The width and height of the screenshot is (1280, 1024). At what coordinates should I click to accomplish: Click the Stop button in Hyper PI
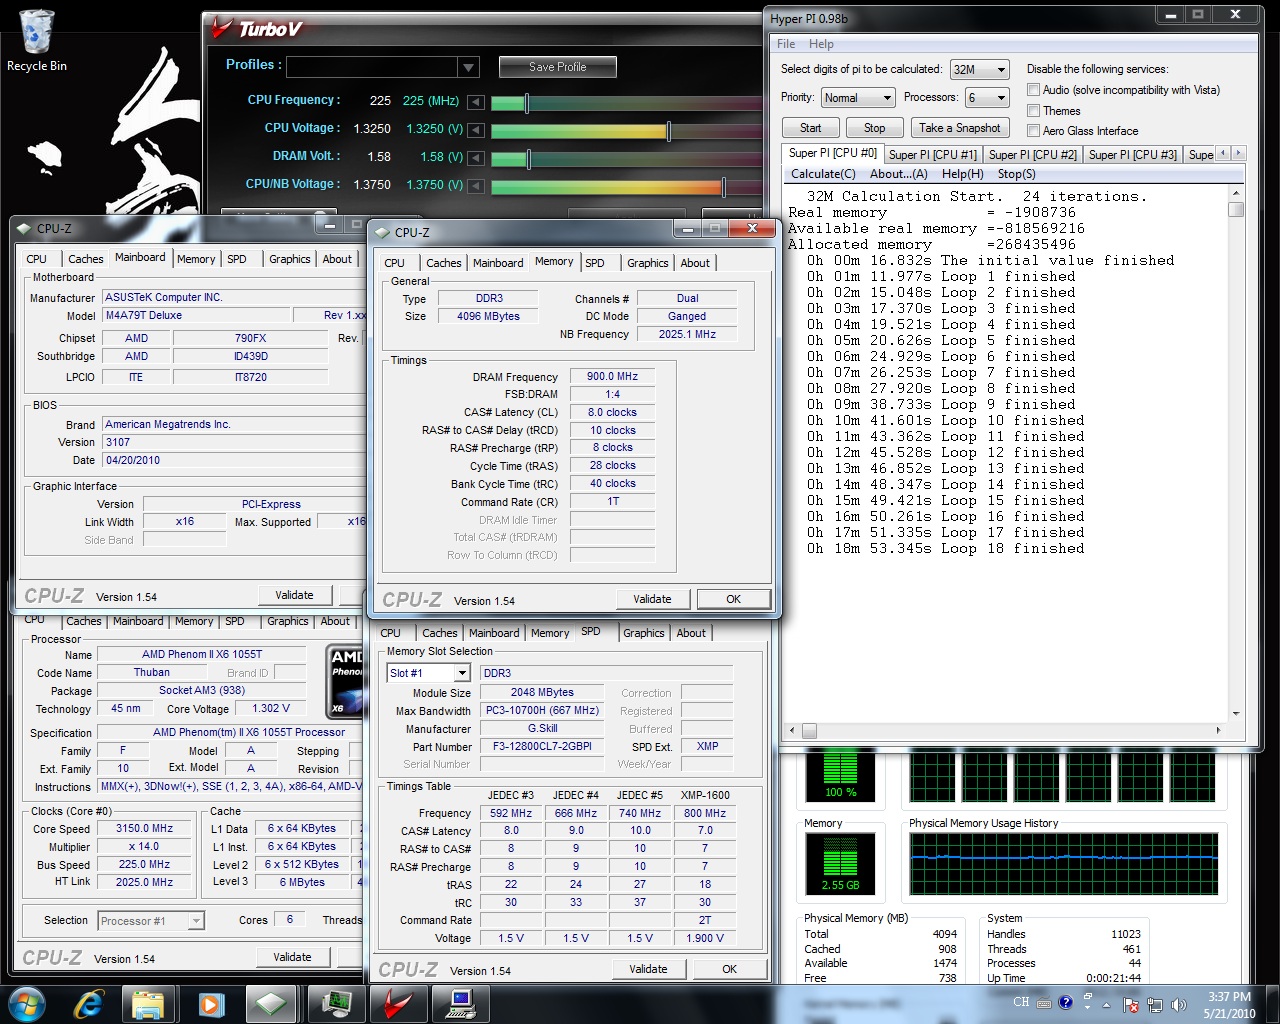pyautogui.click(x=875, y=128)
